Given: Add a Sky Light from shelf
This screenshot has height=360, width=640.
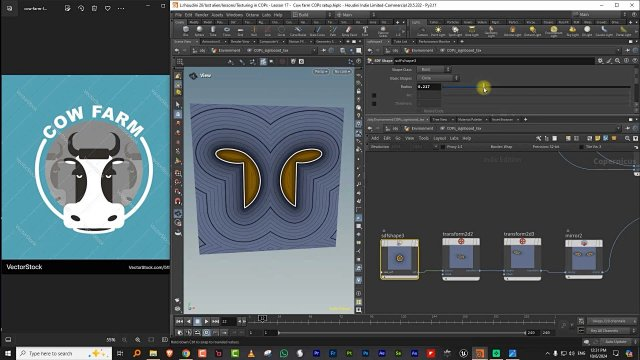Looking at the screenshot, I should pos(573,31).
